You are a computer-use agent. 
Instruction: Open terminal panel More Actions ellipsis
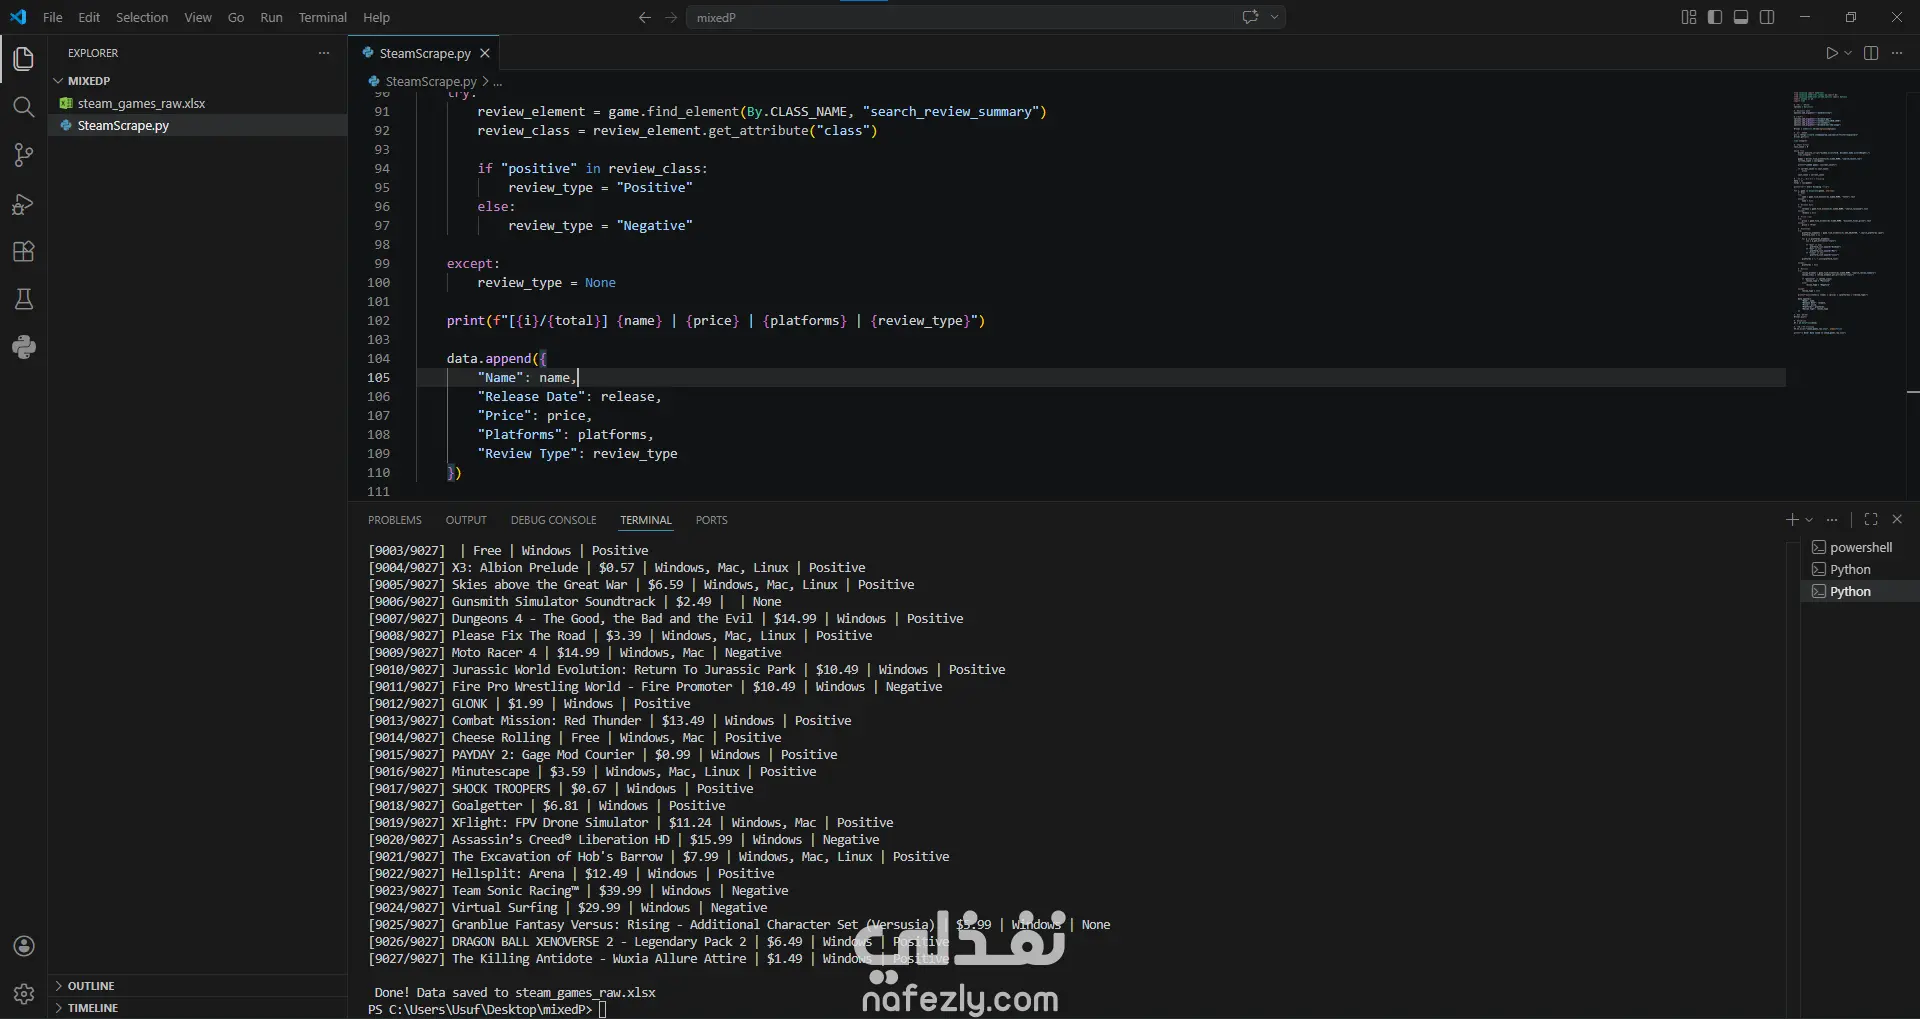[x=1832, y=520]
